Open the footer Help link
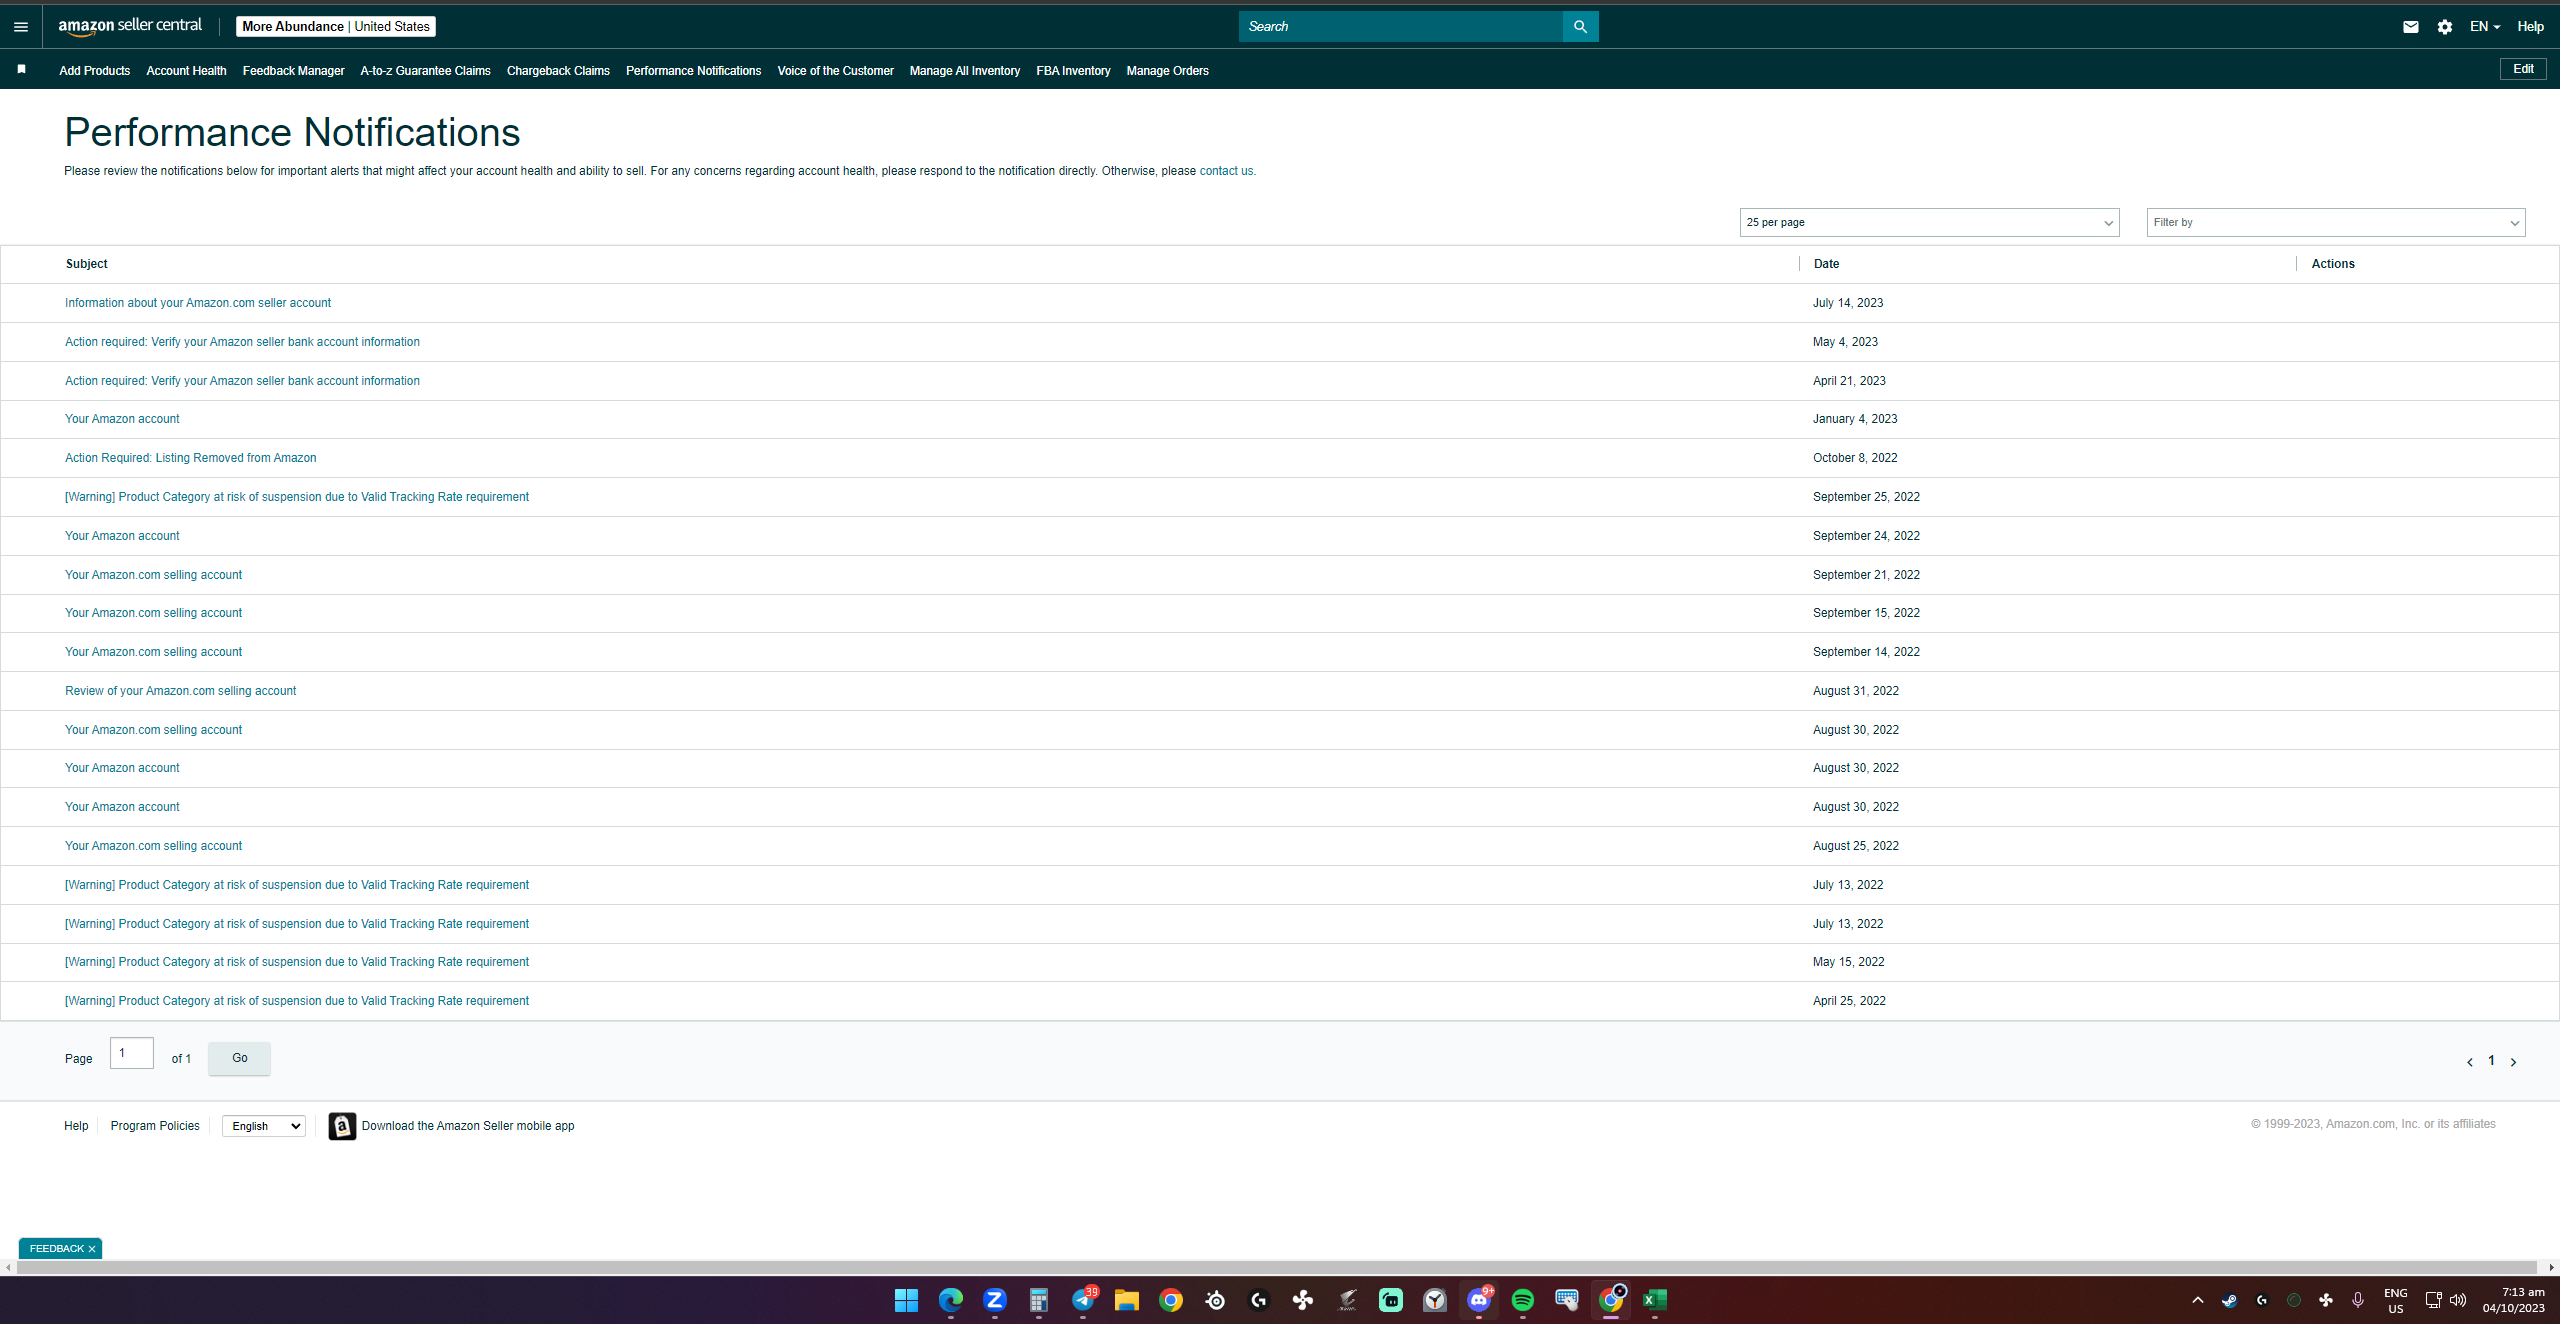Screen dimensions: 2560x1324 pos(76,1126)
